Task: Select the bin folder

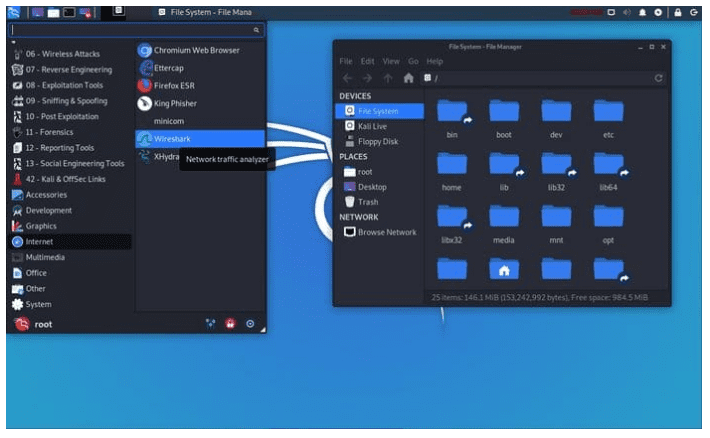Action: point(452,119)
